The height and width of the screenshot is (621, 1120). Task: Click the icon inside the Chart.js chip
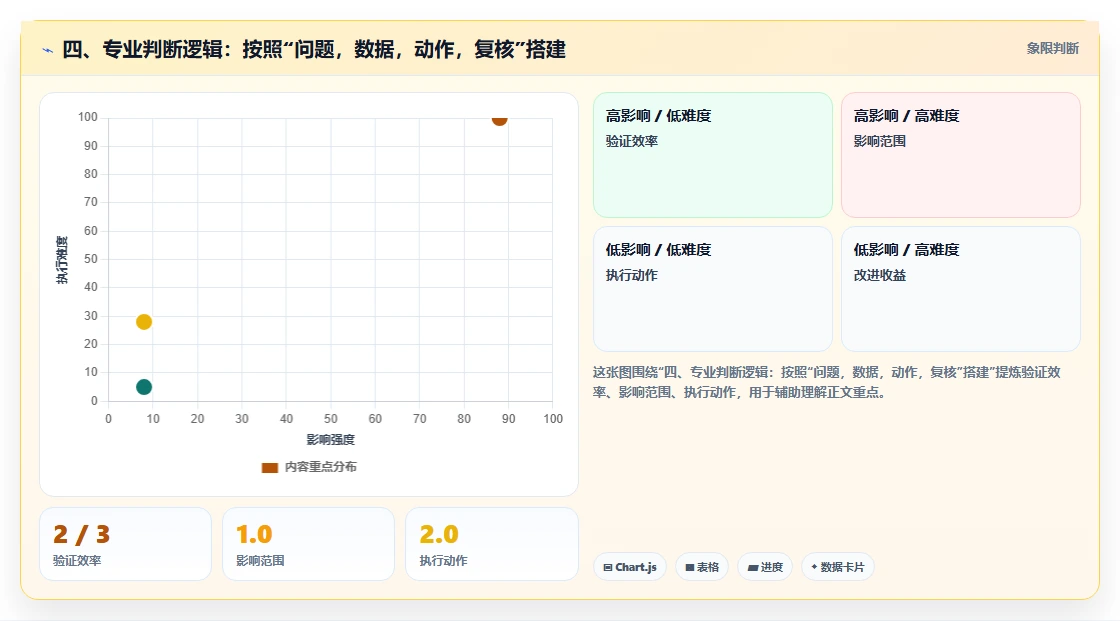click(608, 567)
